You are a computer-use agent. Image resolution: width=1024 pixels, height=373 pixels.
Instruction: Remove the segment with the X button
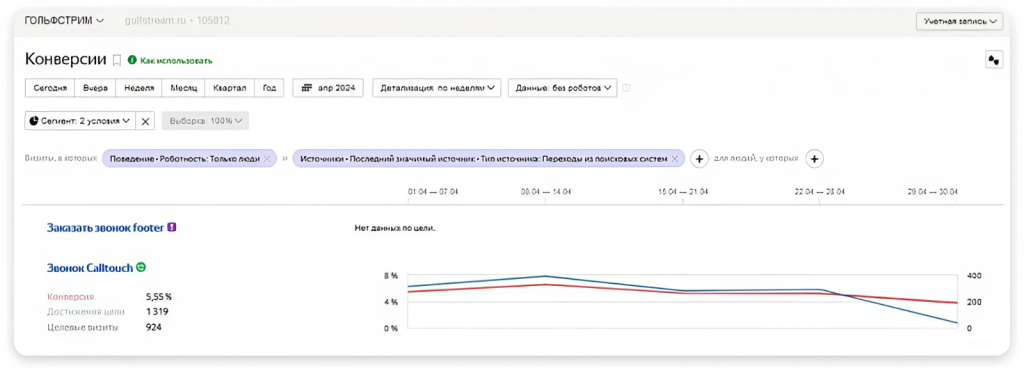[x=146, y=121]
